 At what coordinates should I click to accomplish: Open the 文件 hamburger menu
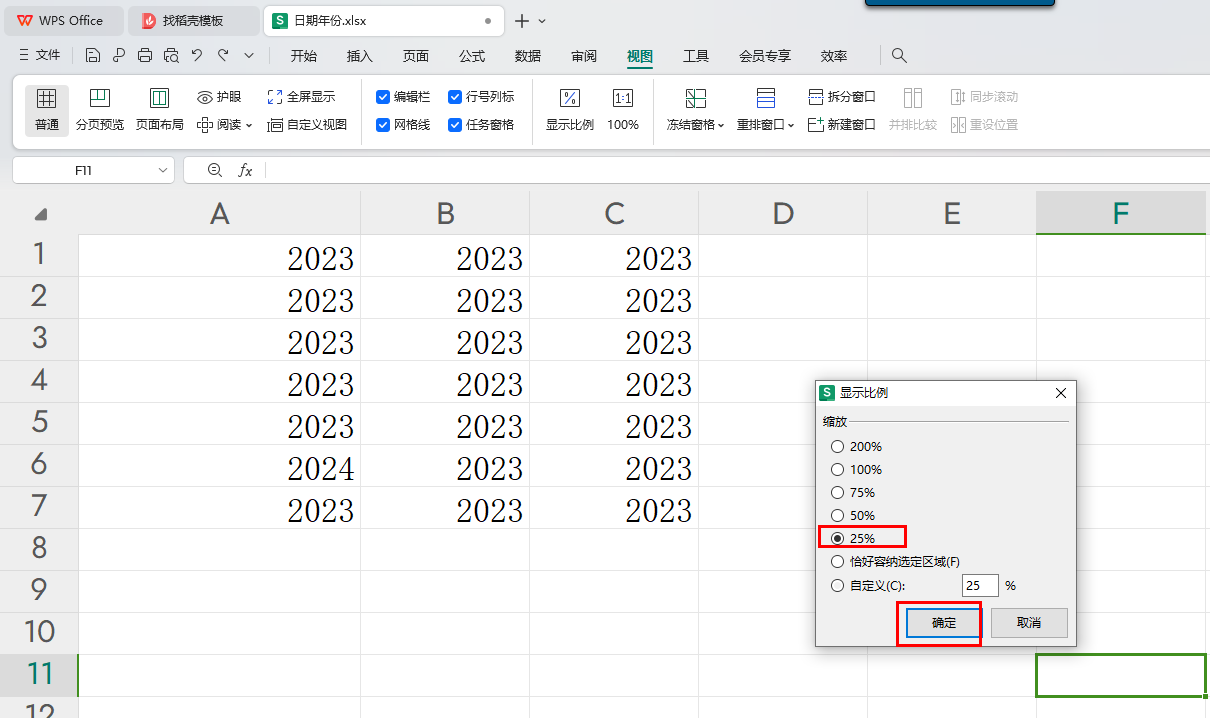click(40, 55)
